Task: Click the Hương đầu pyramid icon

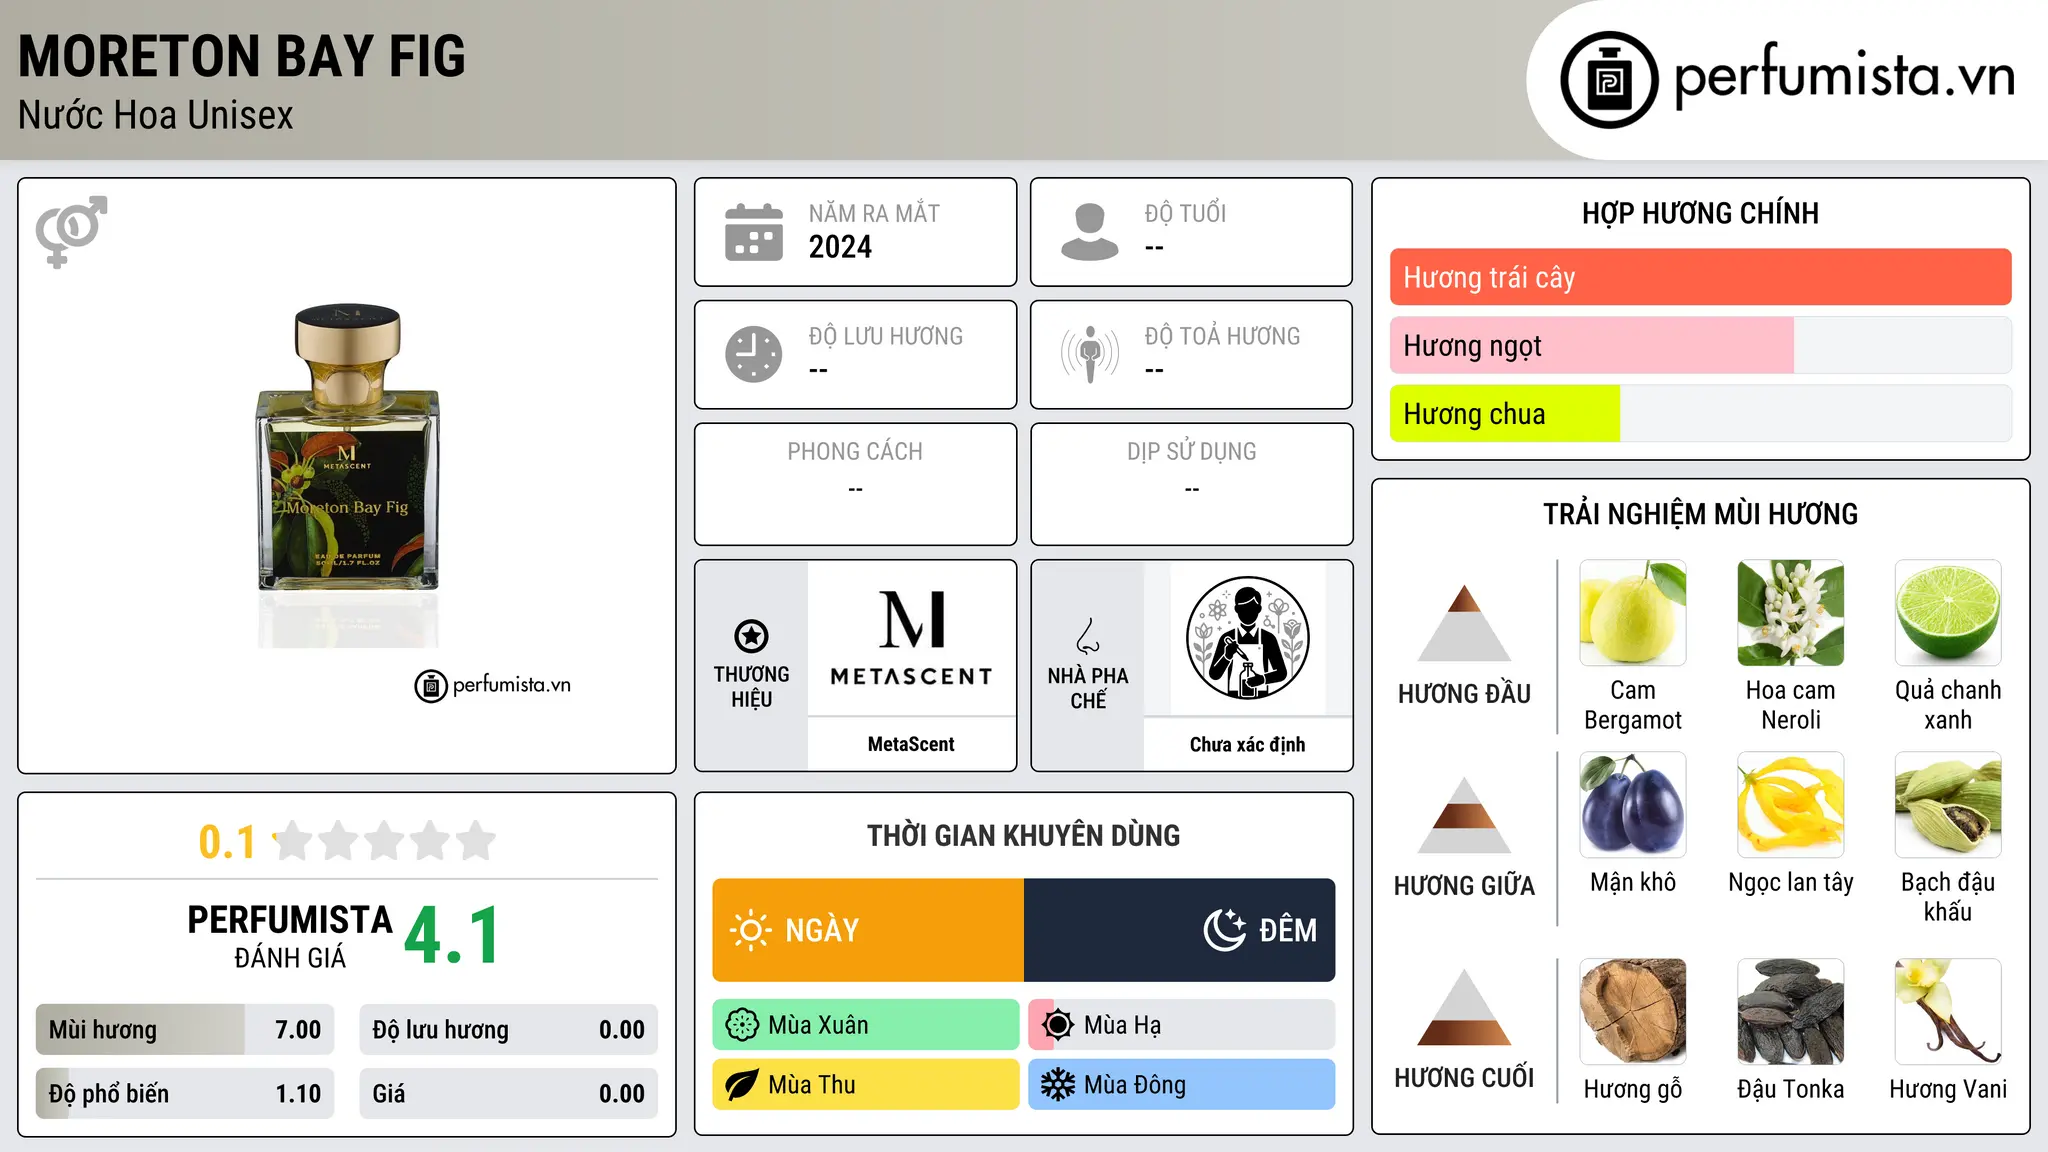Action: [1464, 623]
